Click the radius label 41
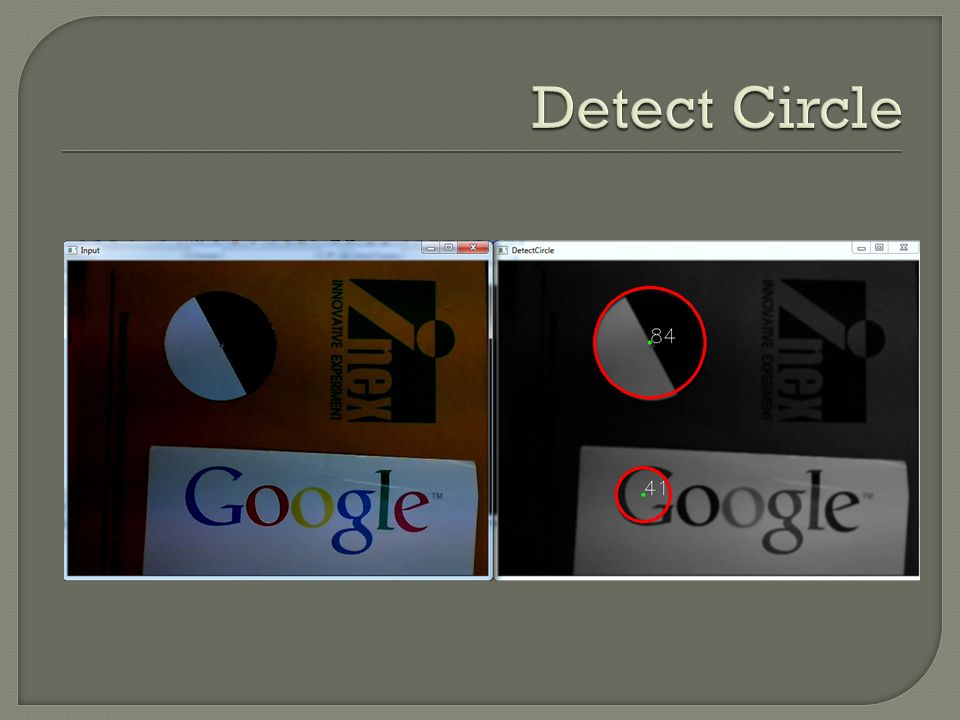Image resolution: width=960 pixels, height=720 pixels. pos(655,488)
